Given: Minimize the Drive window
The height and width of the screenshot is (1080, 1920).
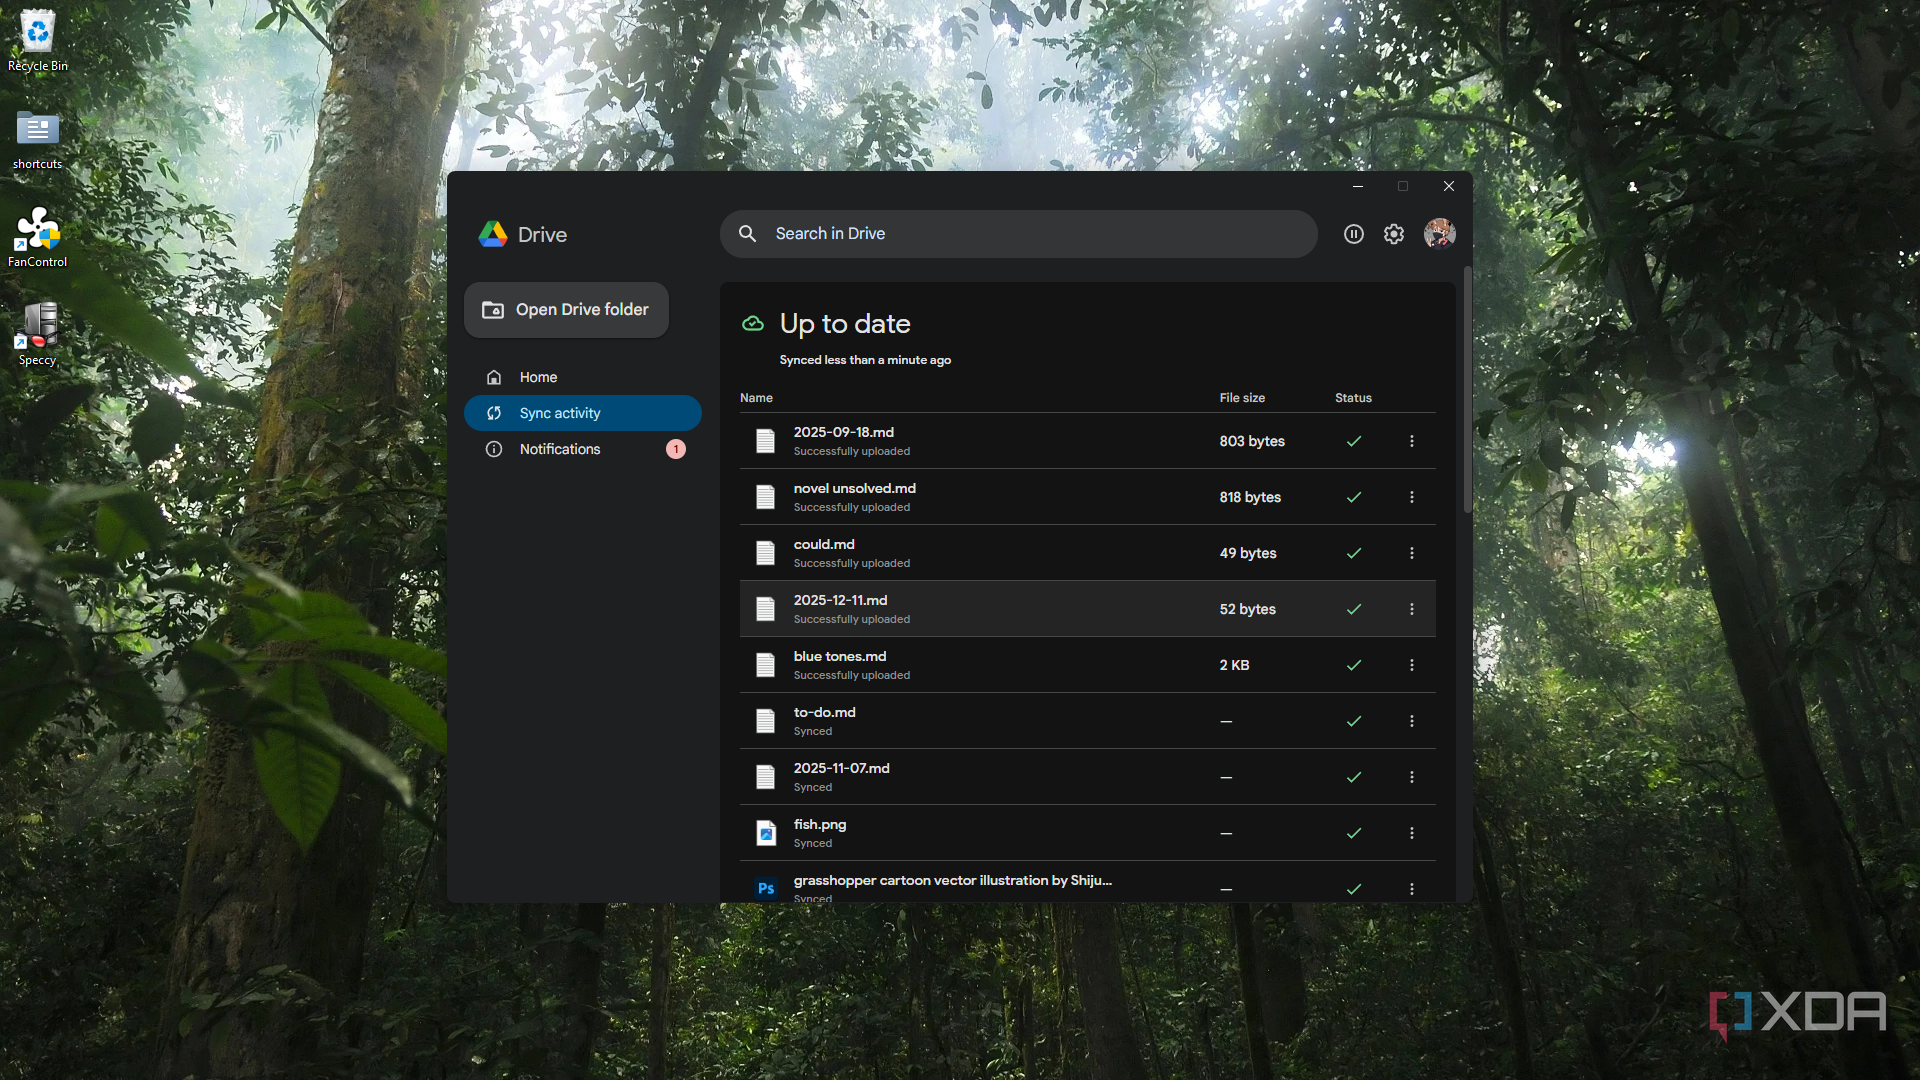Looking at the screenshot, I should pos(1358,186).
